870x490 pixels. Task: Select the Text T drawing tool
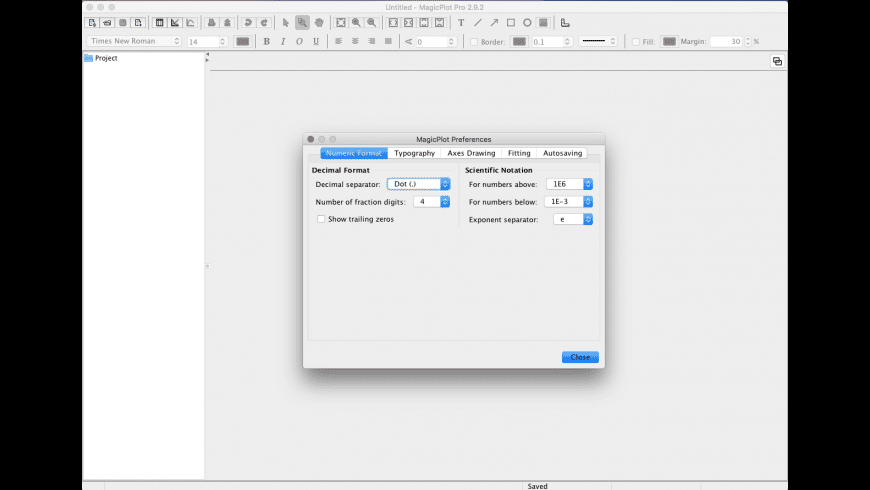[461, 23]
